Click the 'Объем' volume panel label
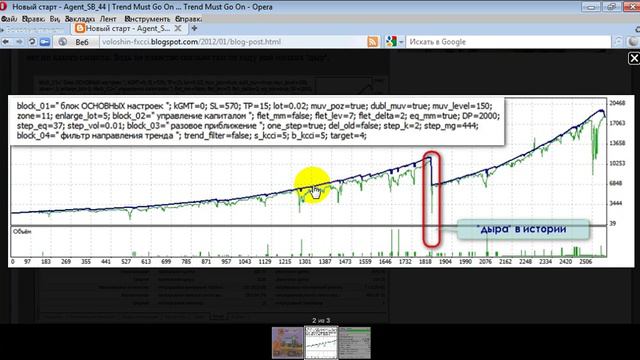The image size is (640, 360). 22,231
